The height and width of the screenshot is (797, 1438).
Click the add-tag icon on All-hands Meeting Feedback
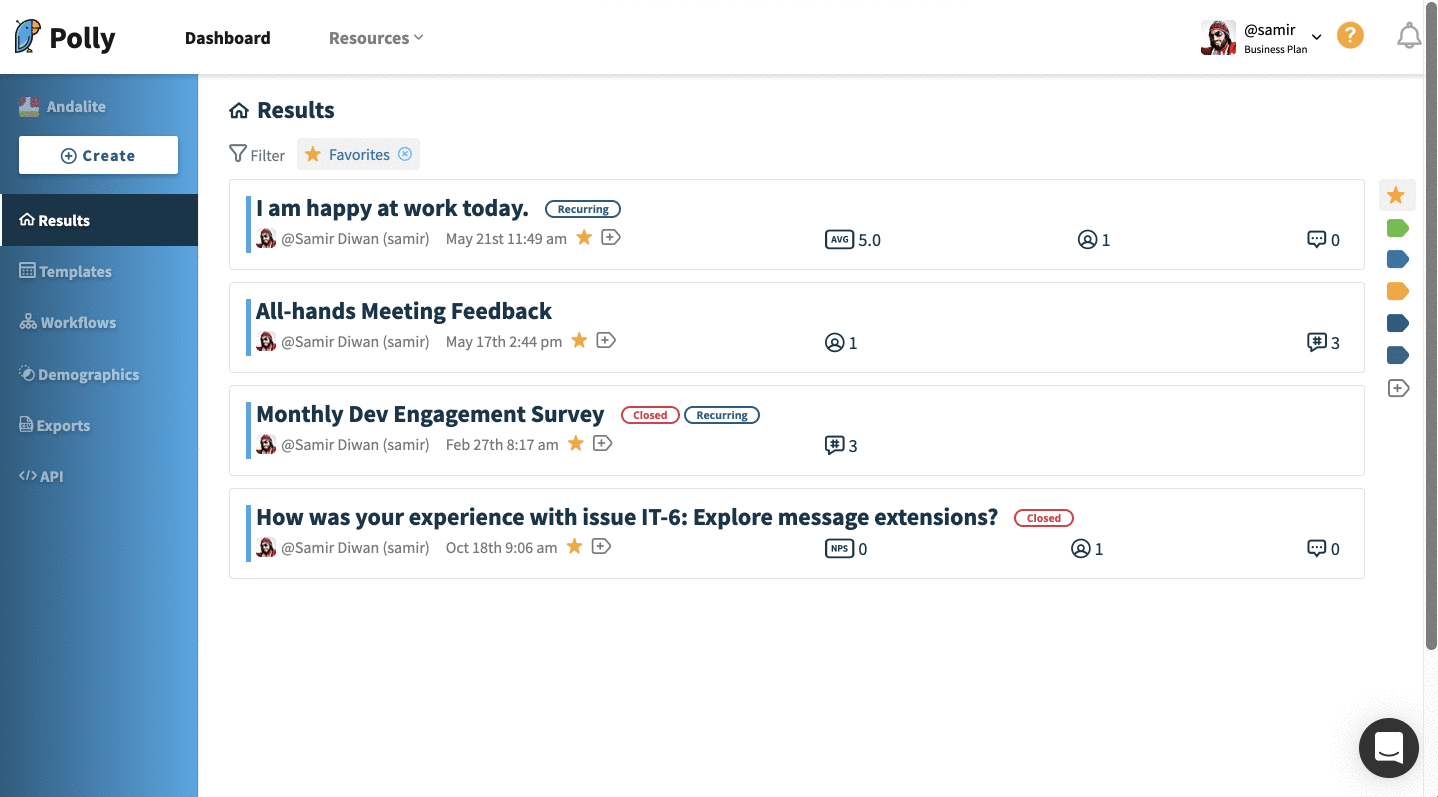(606, 340)
